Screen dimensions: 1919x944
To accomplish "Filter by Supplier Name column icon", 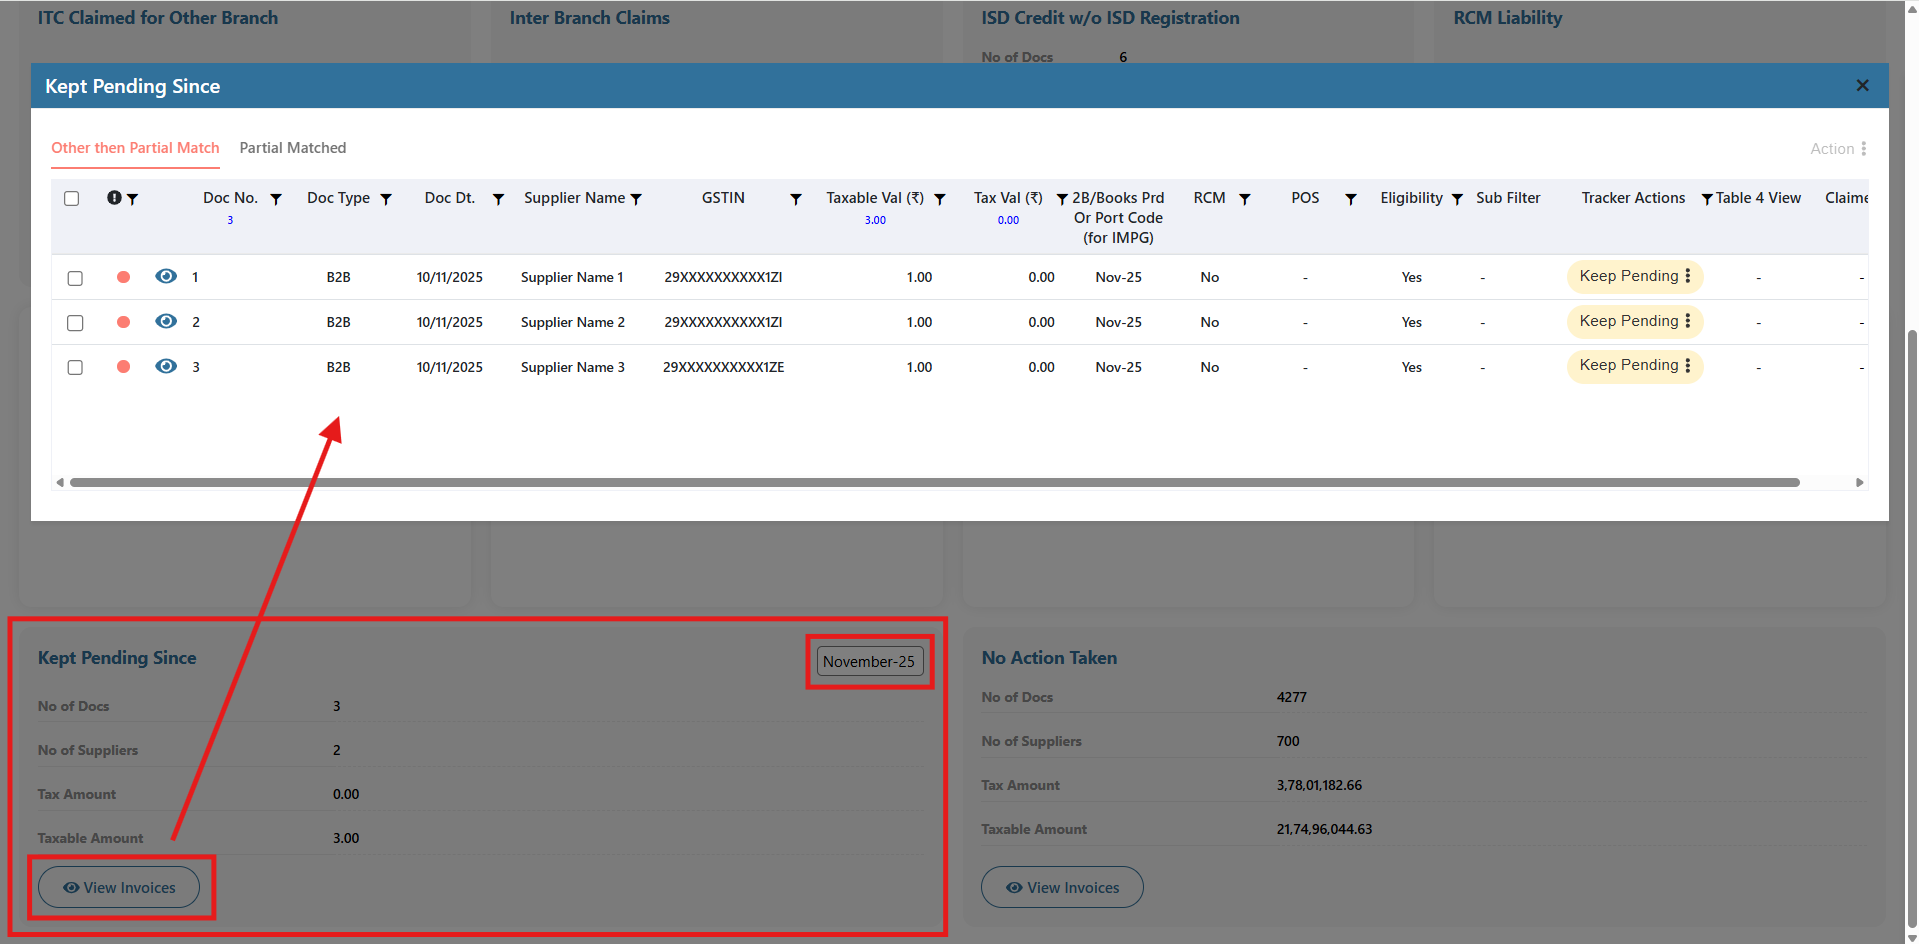I will pos(636,199).
